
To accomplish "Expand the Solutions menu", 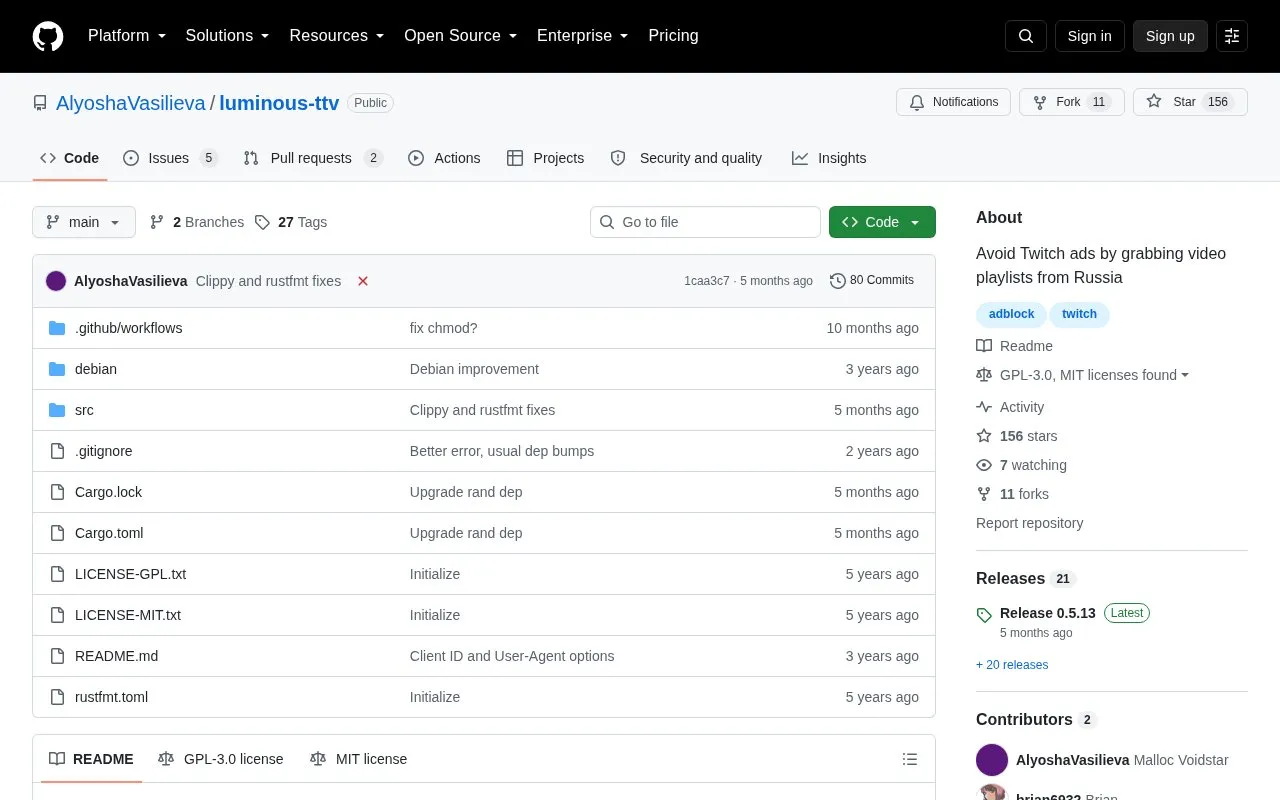I will [227, 36].
